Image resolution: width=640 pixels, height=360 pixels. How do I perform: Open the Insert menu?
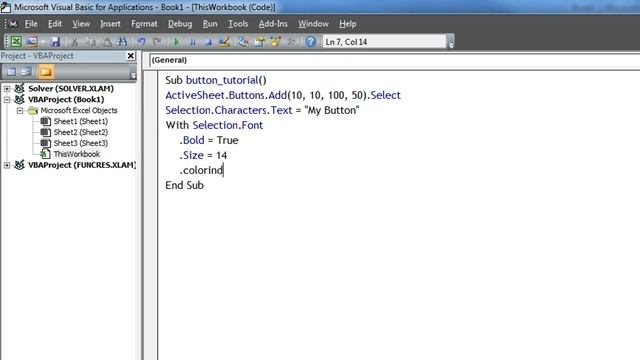pyautogui.click(x=110, y=24)
